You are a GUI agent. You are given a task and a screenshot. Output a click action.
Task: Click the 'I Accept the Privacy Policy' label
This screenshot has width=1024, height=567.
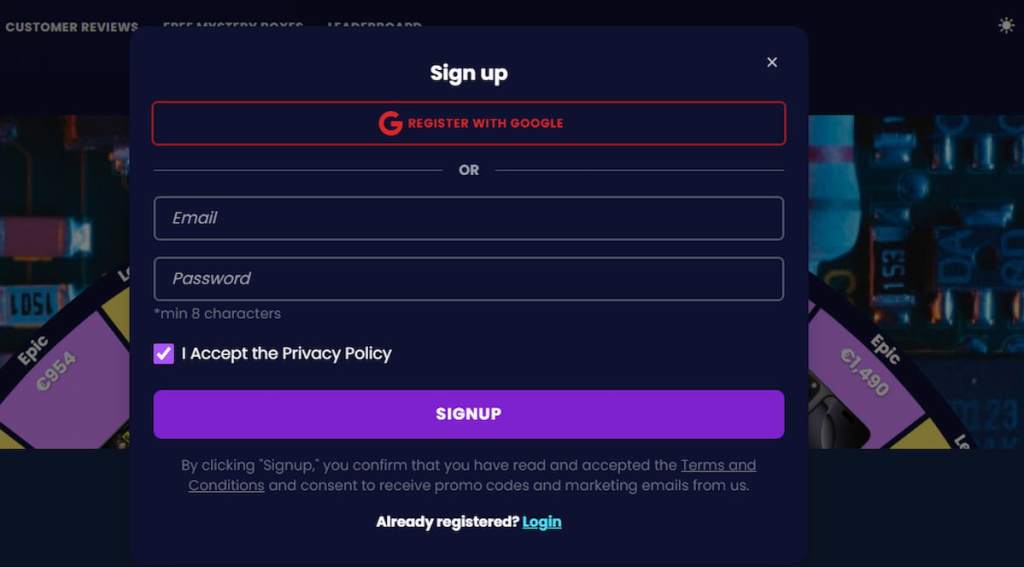pyautogui.click(x=286, y=354)
